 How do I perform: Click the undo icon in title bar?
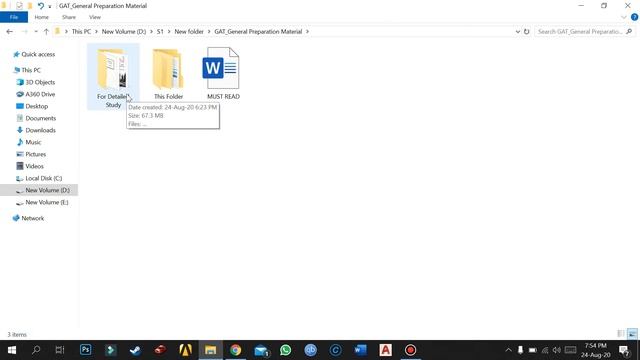pos(41,6)
